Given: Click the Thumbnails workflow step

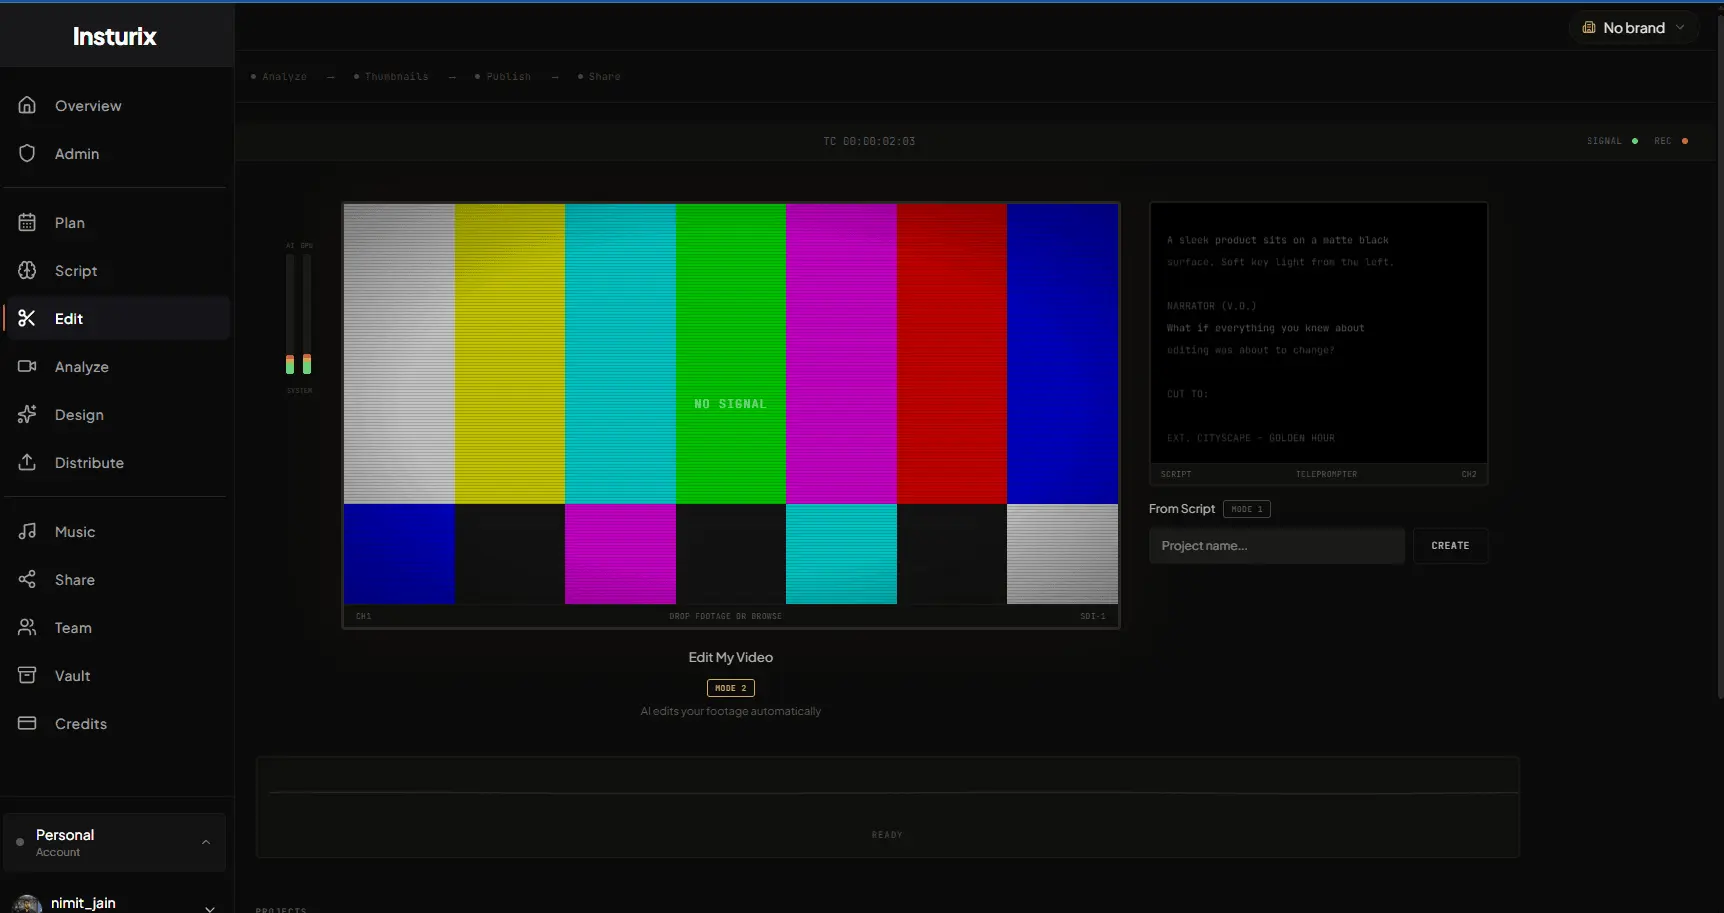Looking at the screenshot, I should (391, 76).
